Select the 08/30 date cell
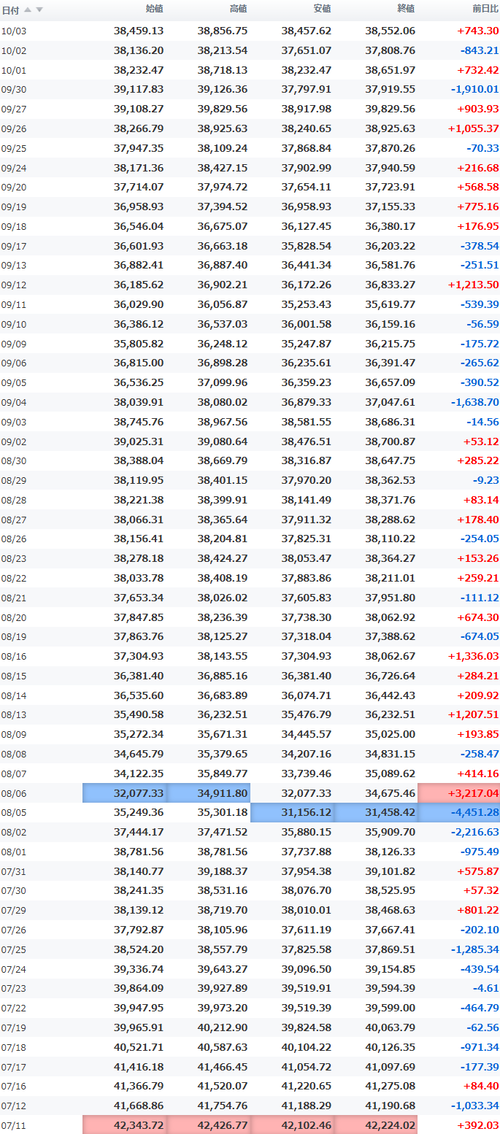This screenshot has width=500, height=1134. coord(13,461)
